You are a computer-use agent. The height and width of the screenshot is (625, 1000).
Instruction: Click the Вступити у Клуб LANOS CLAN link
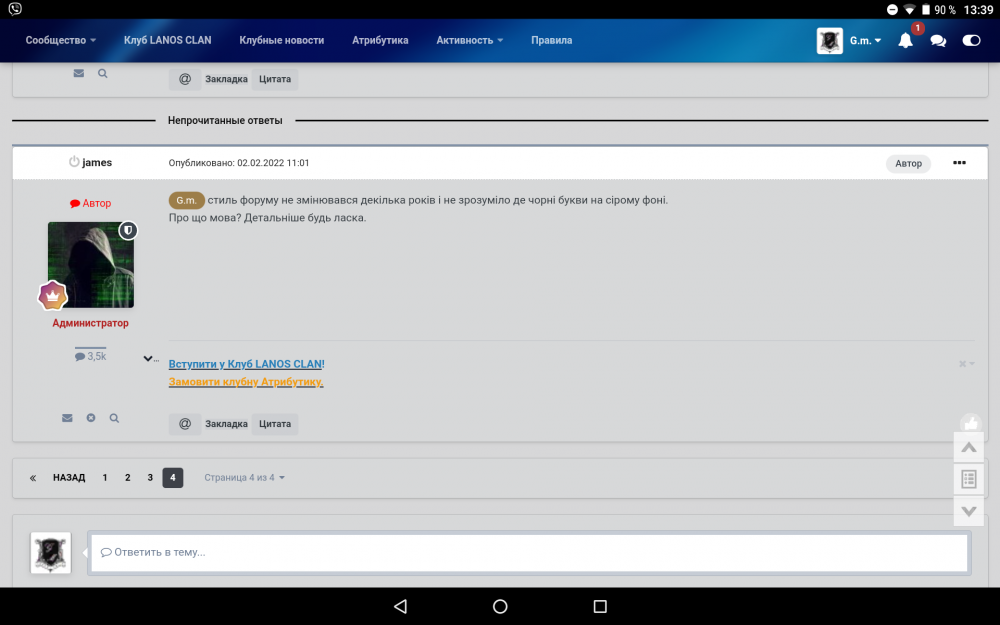tap(246, 363)
